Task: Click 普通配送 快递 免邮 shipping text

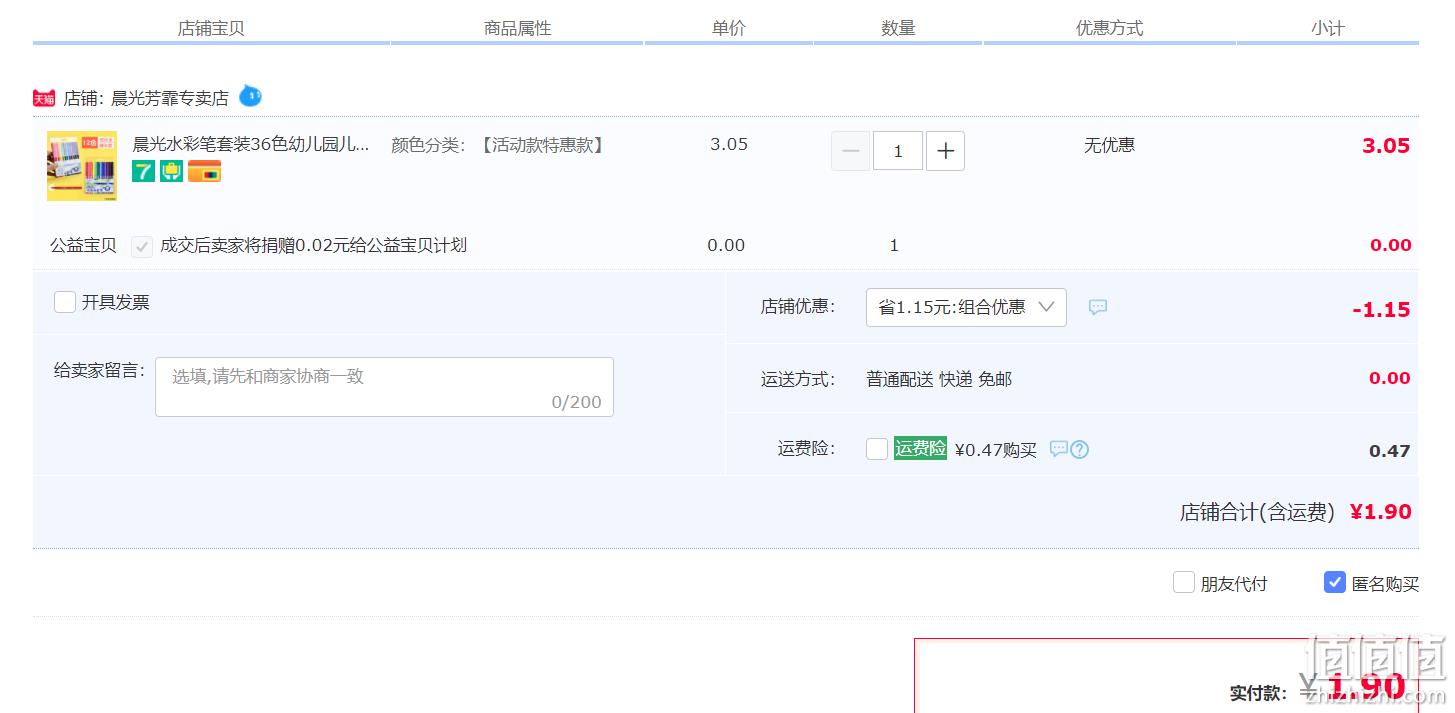Action: pos(939,379)
